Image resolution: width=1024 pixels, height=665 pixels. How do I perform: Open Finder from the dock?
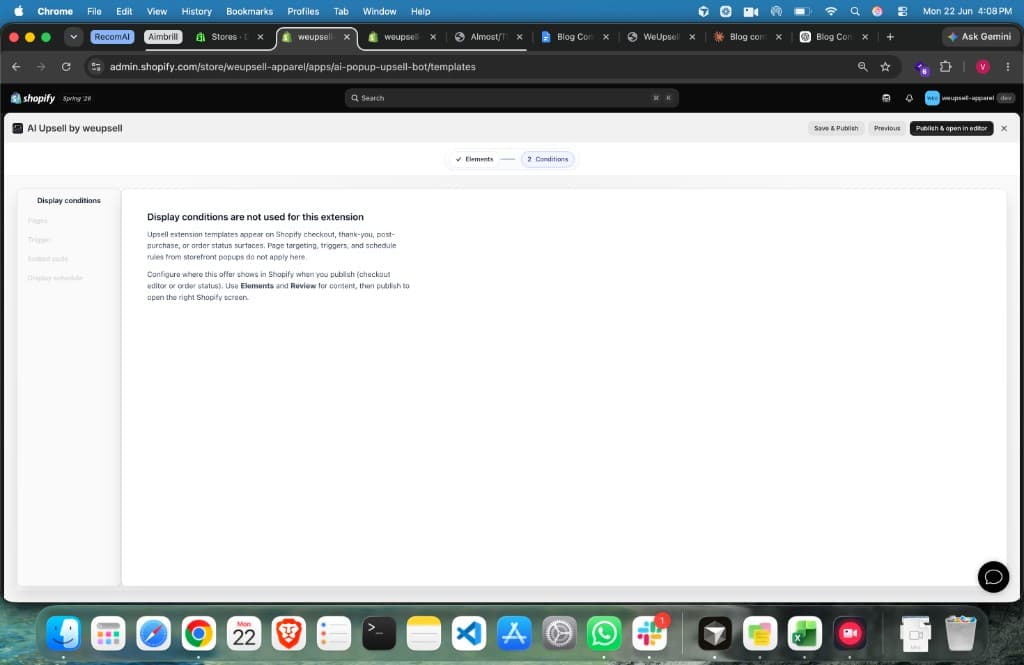(x=63, y=634)
